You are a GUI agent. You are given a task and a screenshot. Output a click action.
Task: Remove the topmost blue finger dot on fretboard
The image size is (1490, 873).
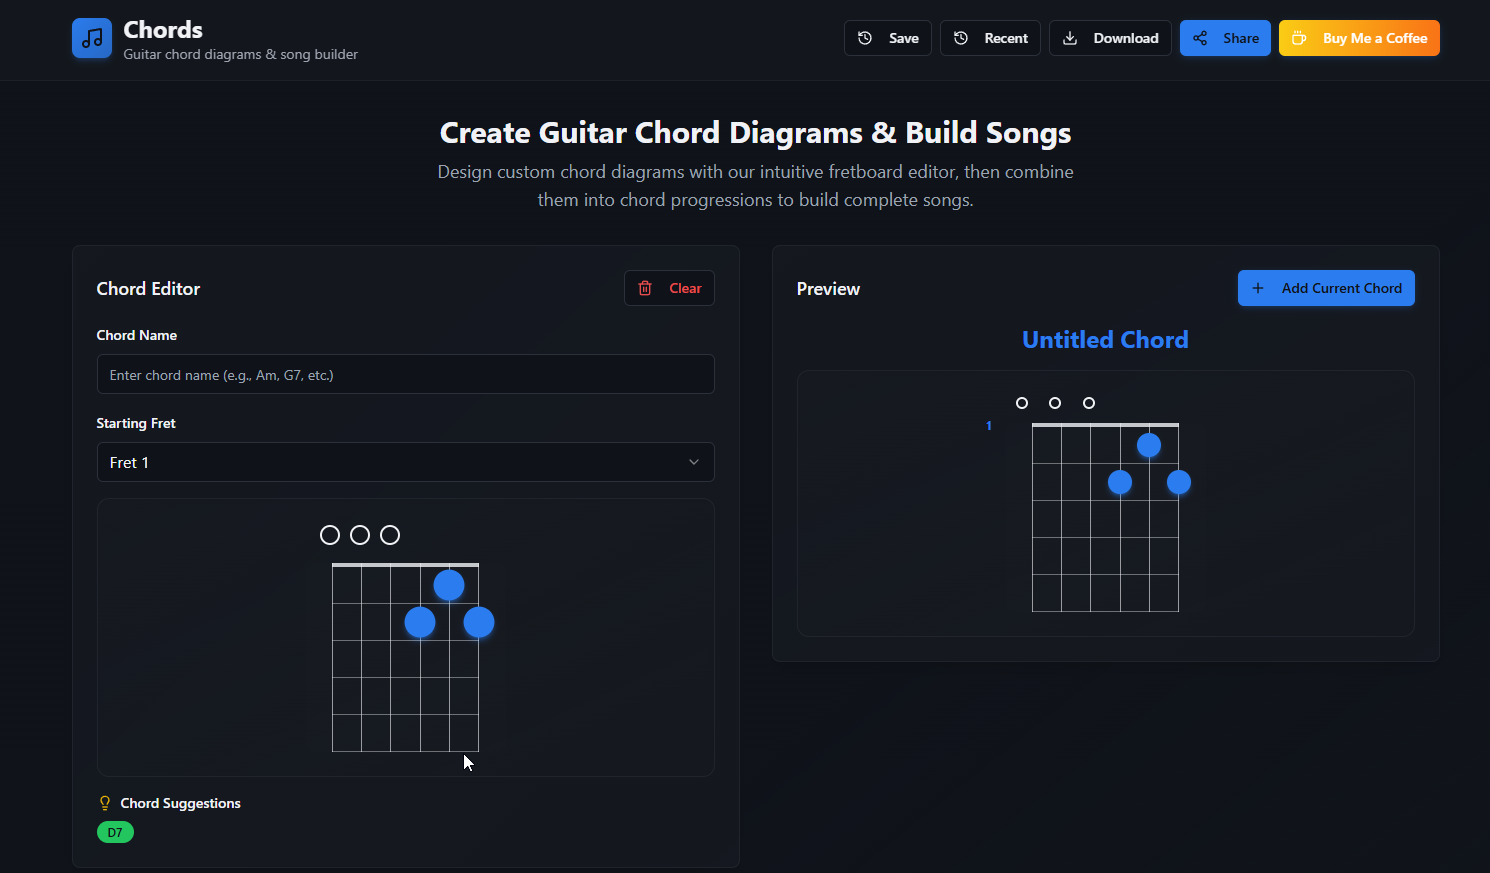coord(449,584)
